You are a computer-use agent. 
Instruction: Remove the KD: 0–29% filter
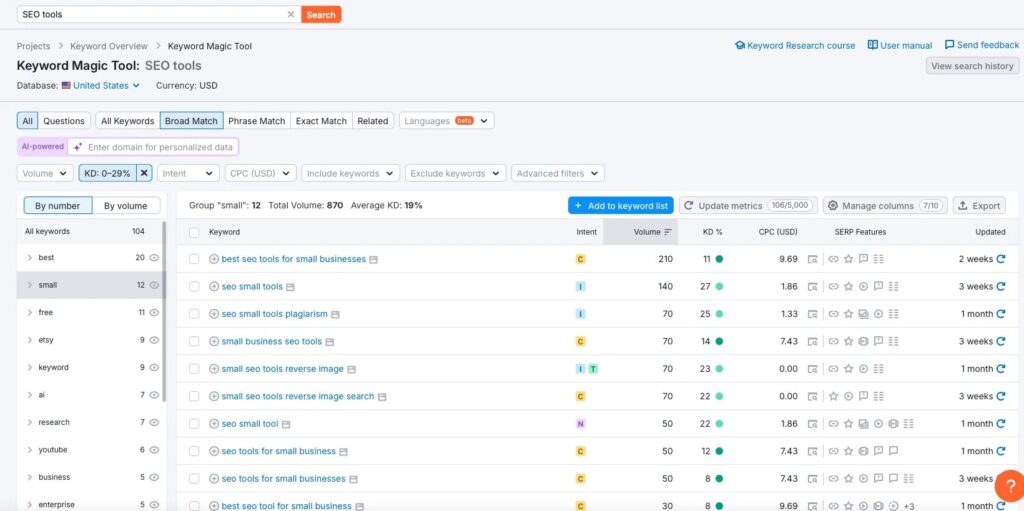pyautogui.click(x=144, y=173)
